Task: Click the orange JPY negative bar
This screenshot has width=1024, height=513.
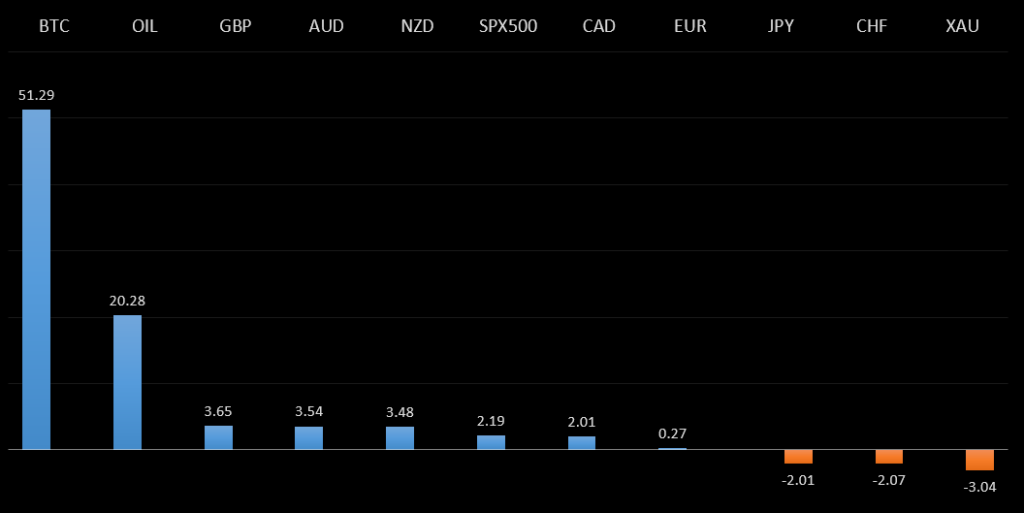Action: tap(798, 456)
